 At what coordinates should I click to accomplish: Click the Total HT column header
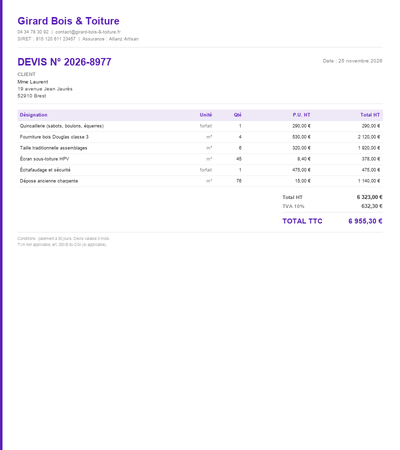pyautogui.click(x=370, y=115)
